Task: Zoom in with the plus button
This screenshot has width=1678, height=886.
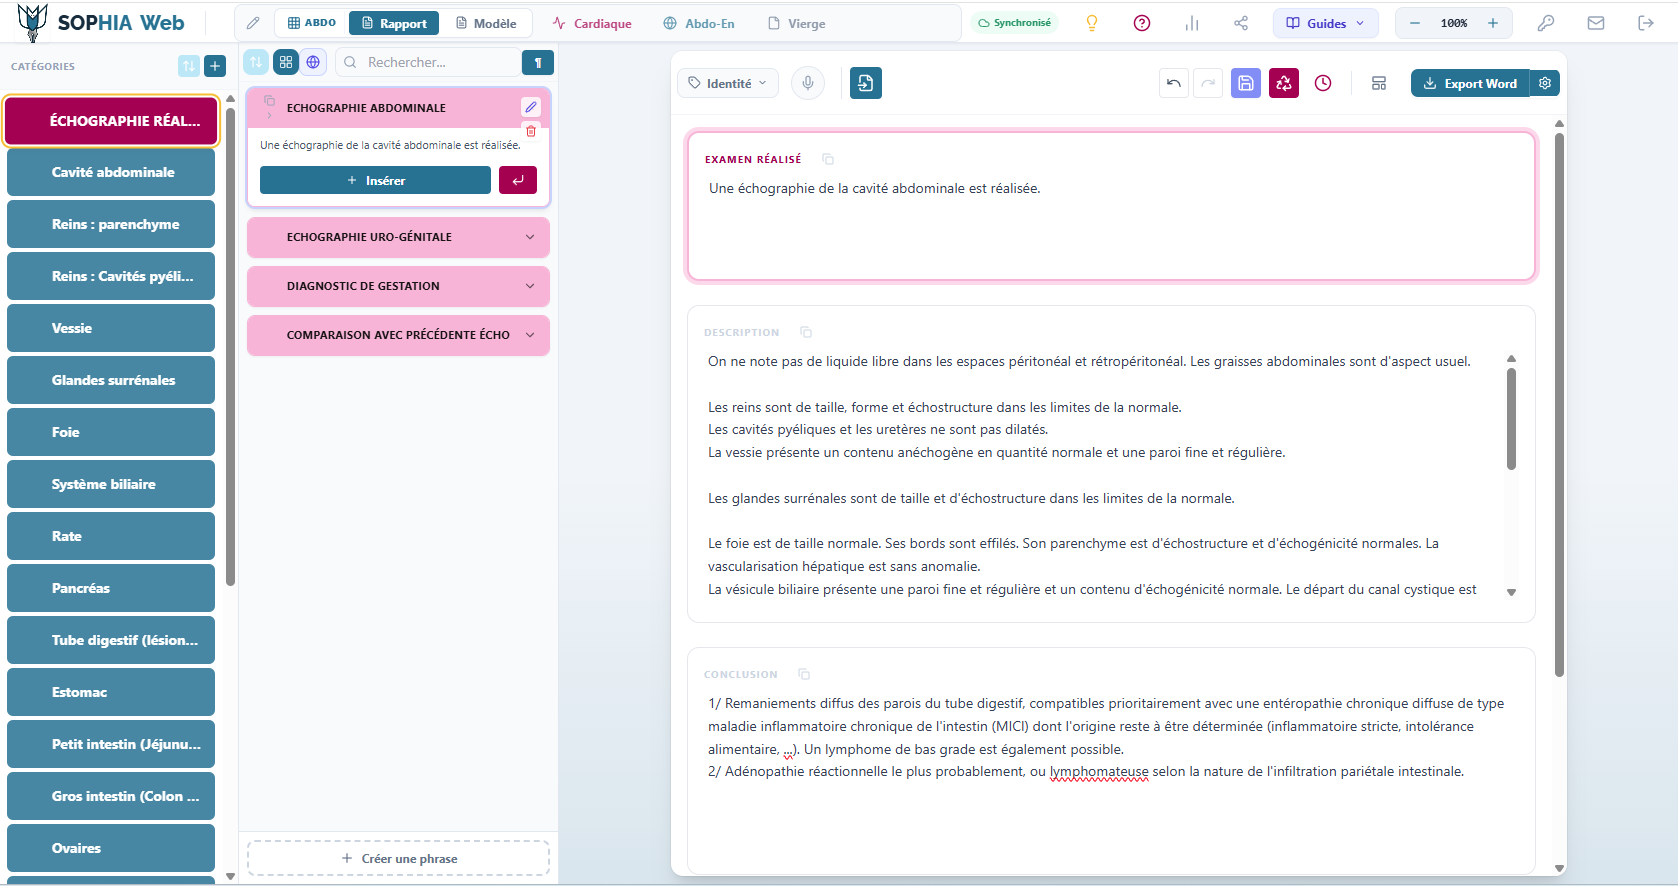Action: [1493, 23]
